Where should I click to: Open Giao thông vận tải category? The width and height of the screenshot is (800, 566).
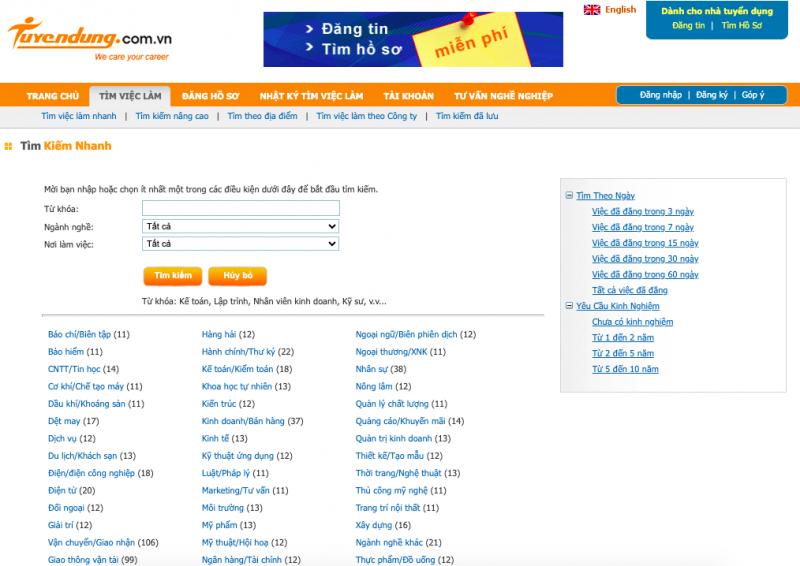click(x=83, y=560)
